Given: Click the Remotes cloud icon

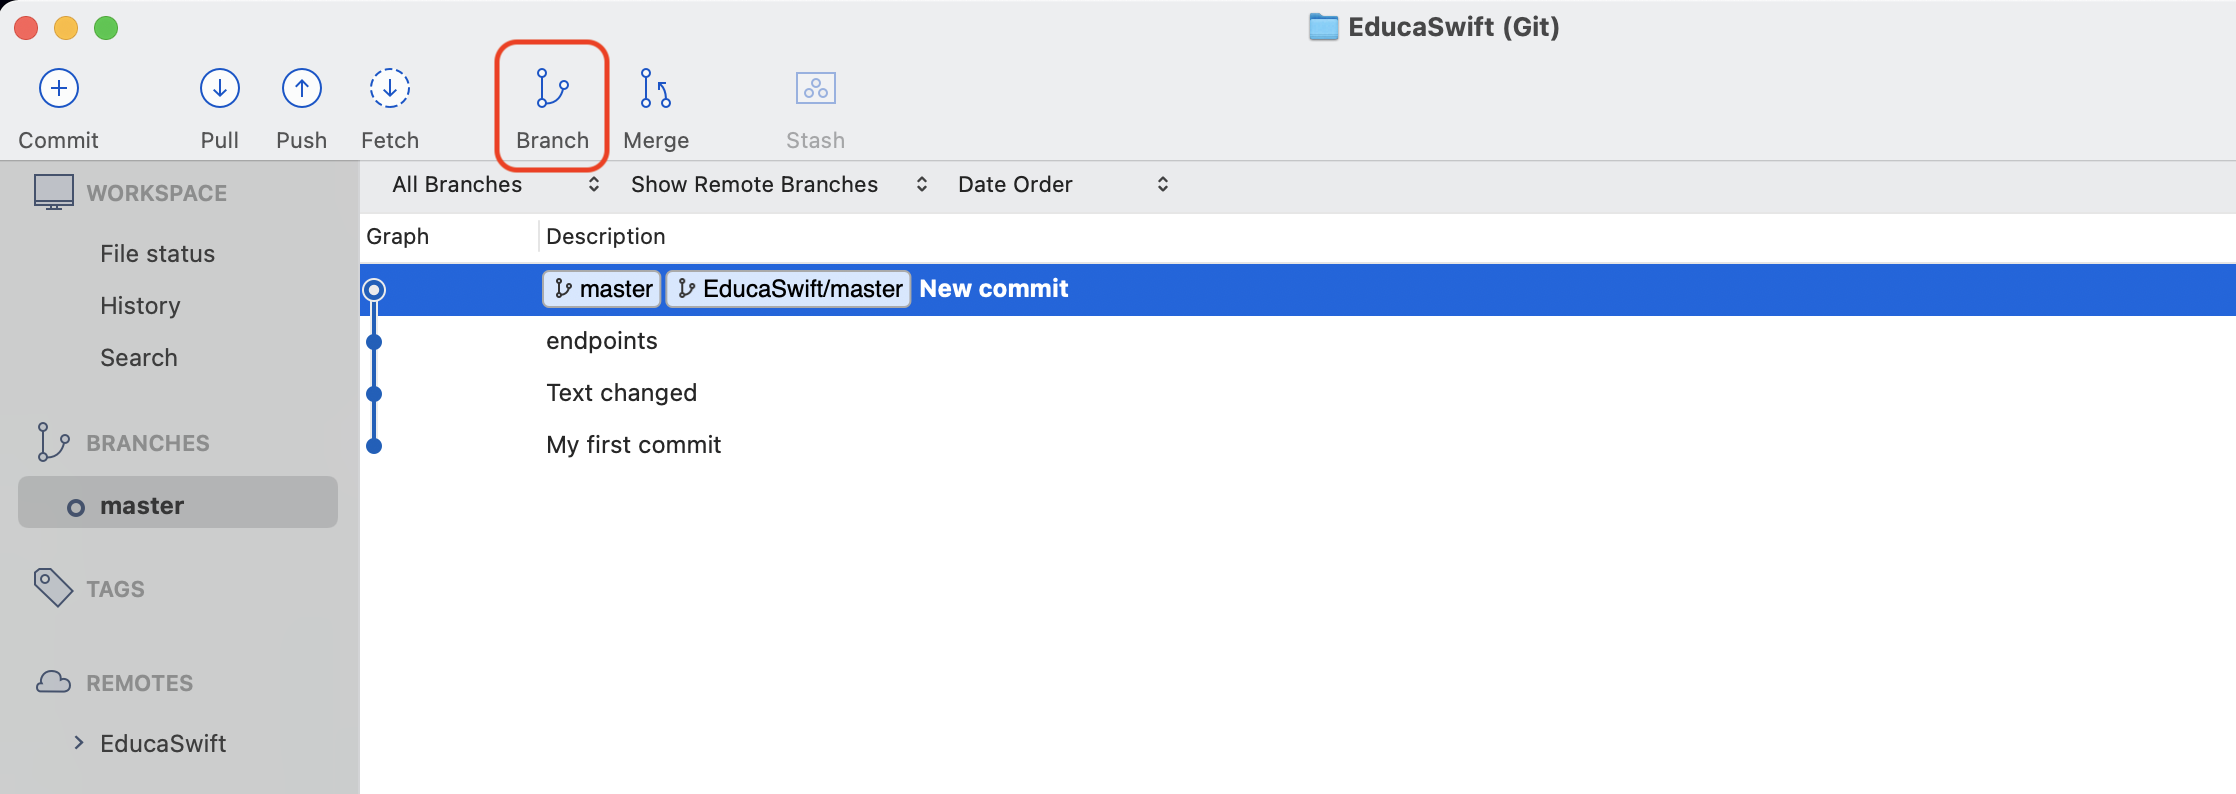Looking at the screenshot, I should (x=53, y=682).
